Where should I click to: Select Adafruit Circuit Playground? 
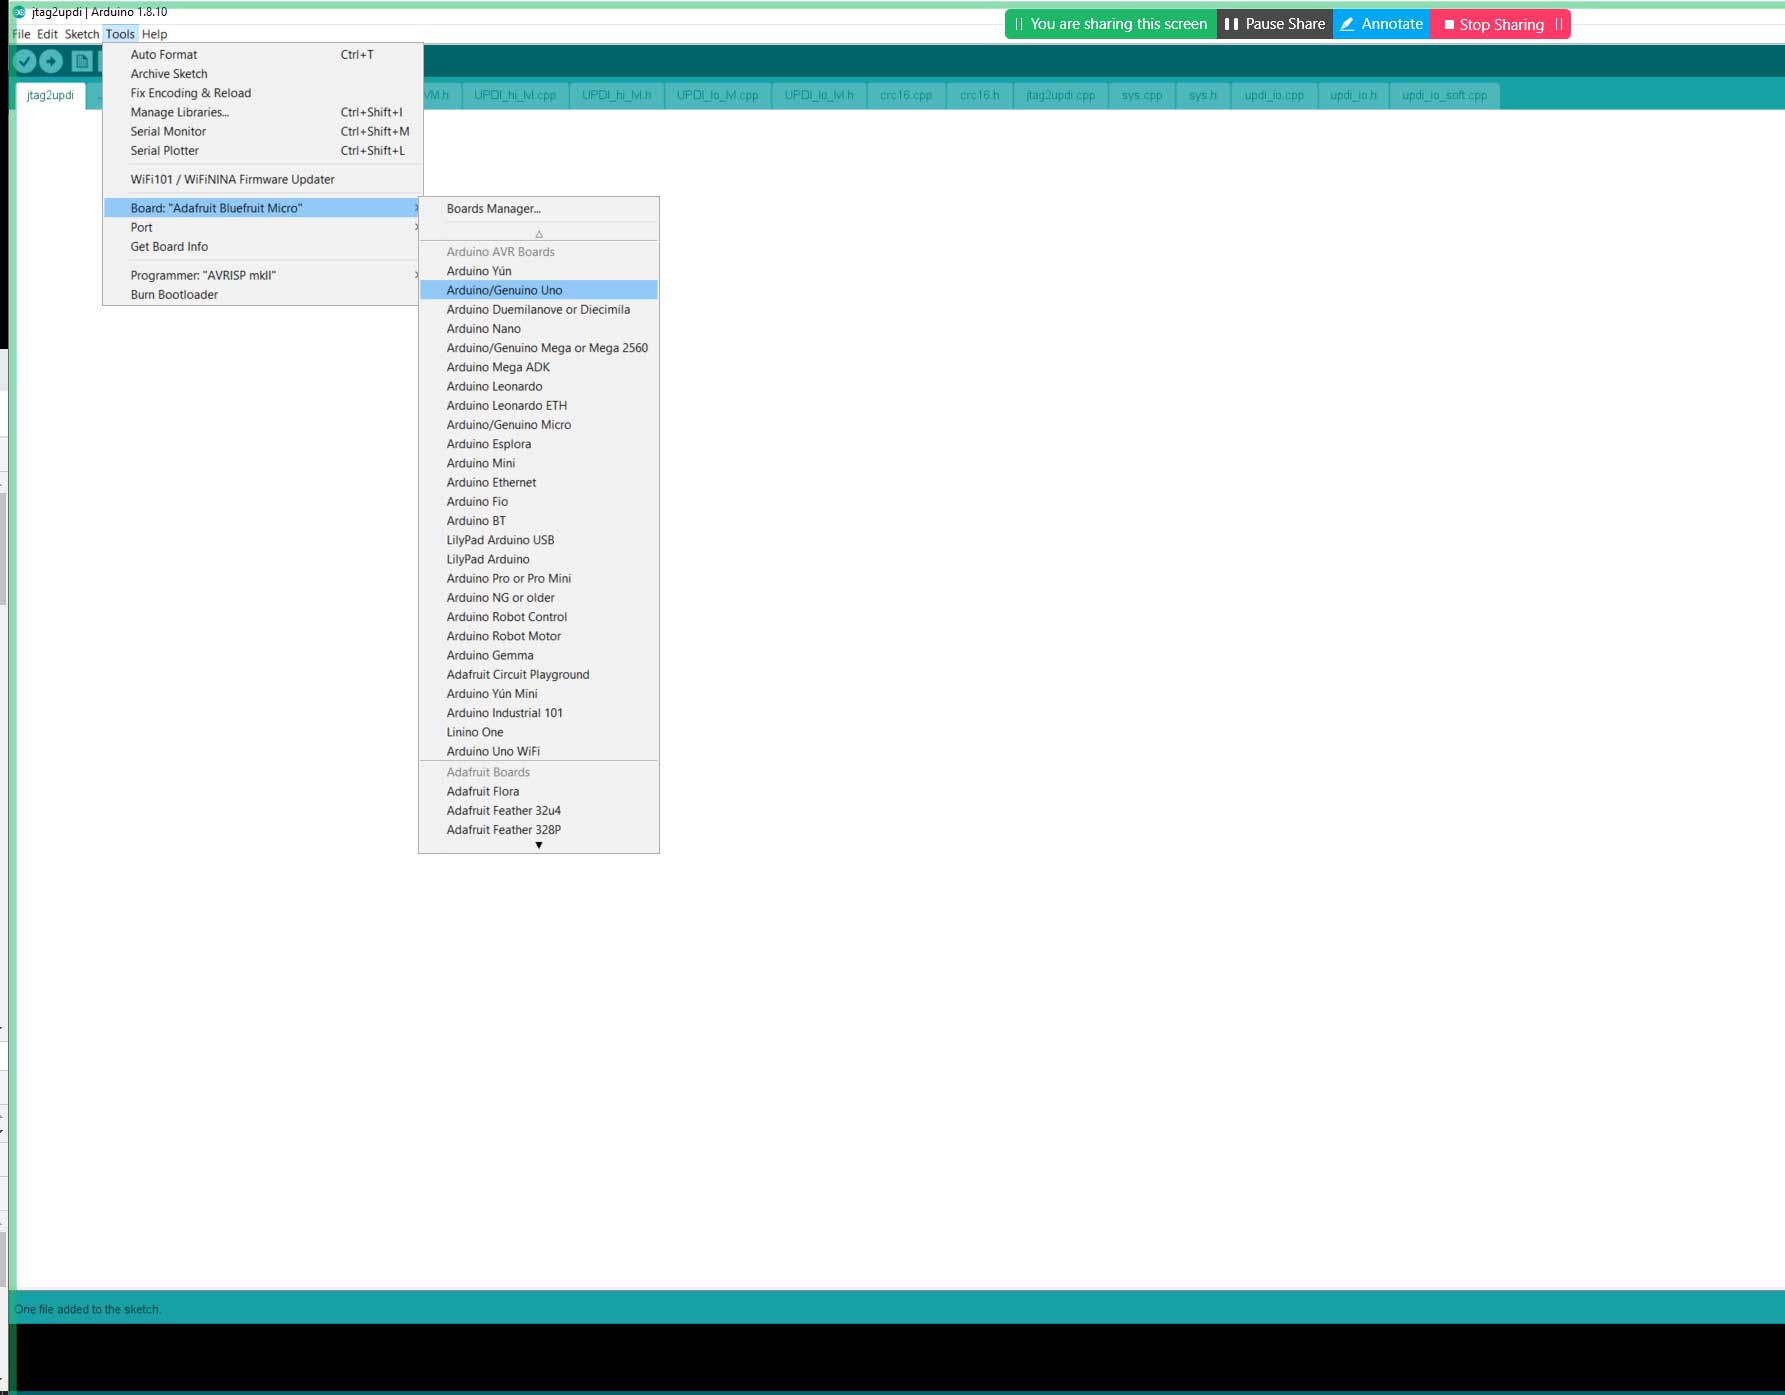539,675
